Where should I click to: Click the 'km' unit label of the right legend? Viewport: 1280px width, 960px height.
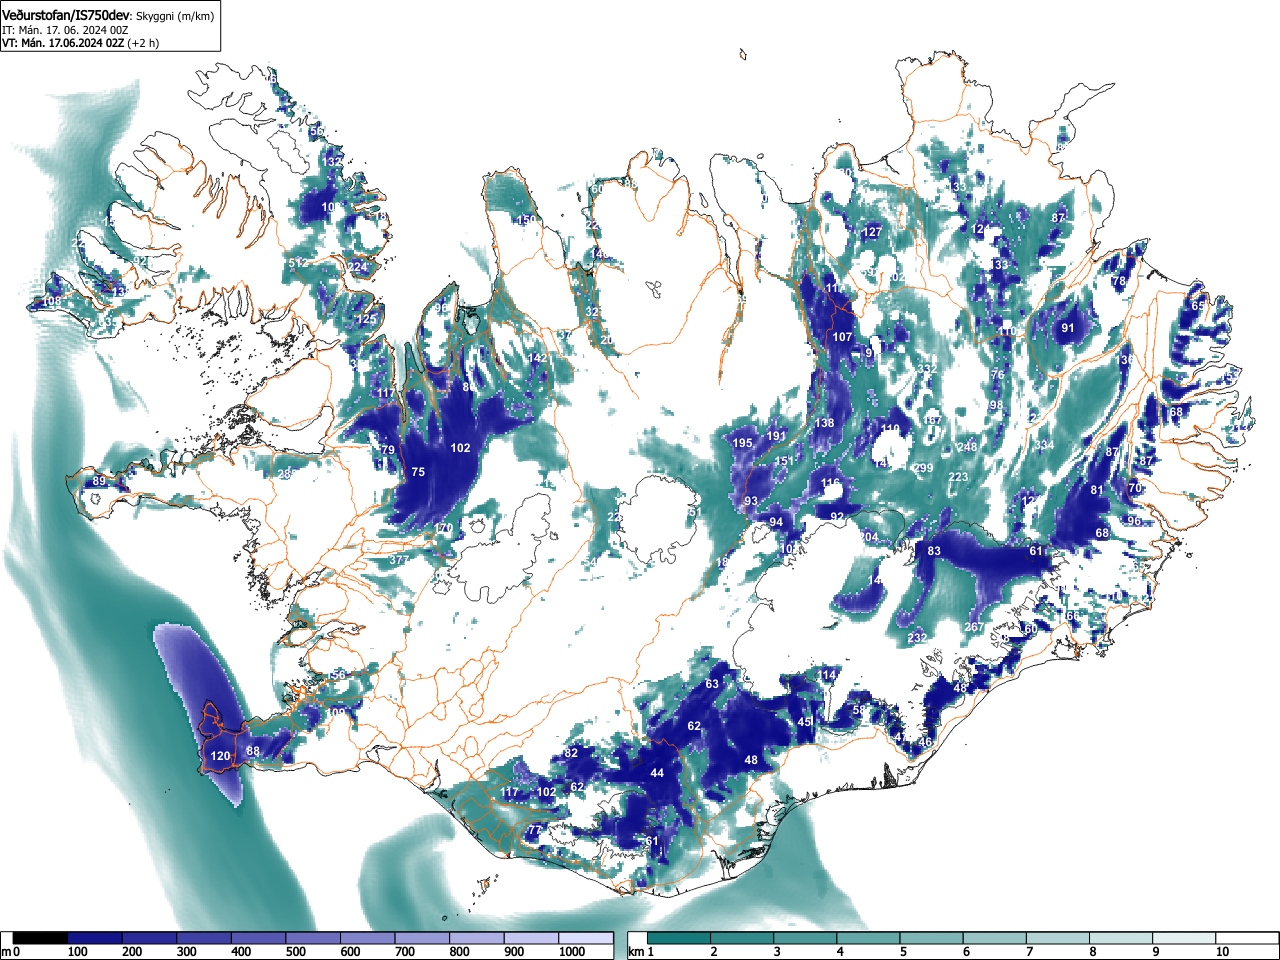pyautogui.click(x=636, y=952)
